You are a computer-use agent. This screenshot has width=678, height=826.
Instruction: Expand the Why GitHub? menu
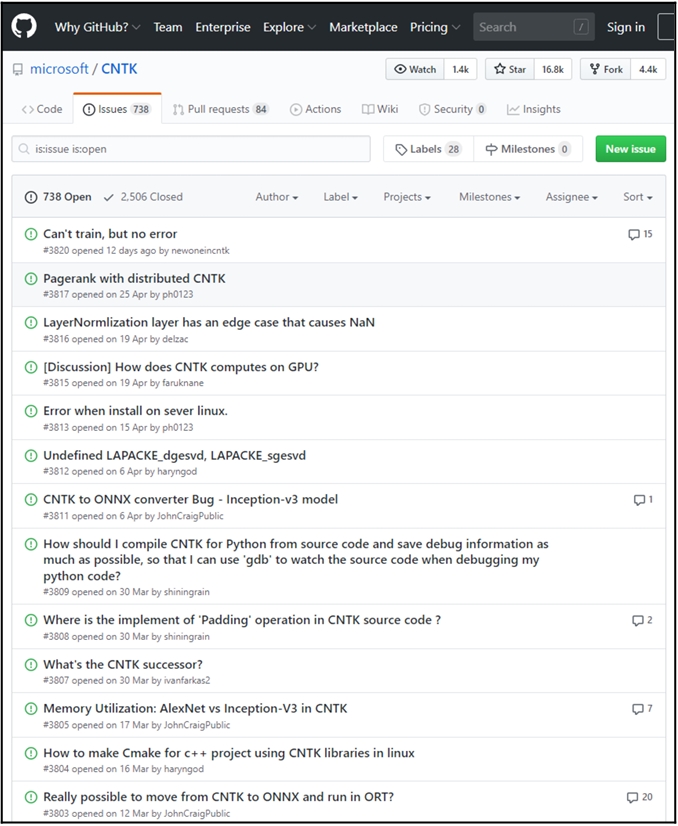97,27
